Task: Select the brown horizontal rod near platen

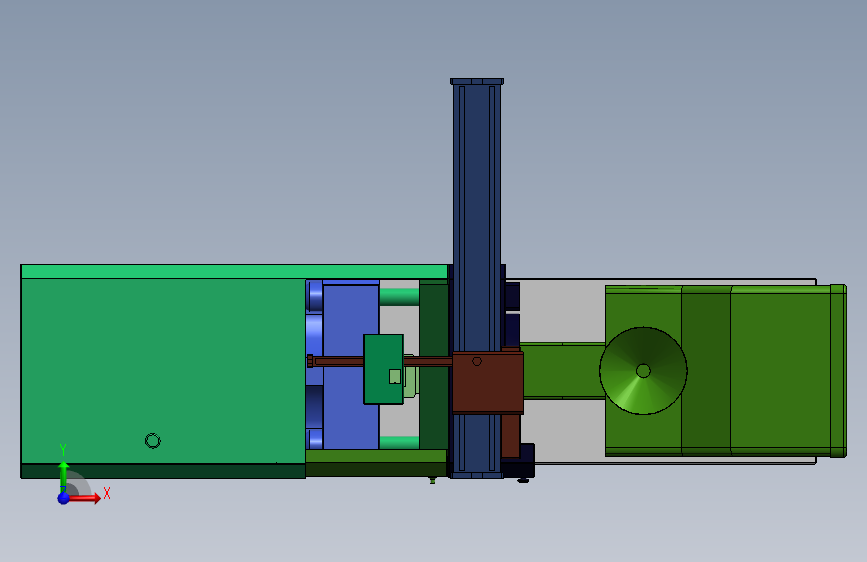Action: click(338, 361)
